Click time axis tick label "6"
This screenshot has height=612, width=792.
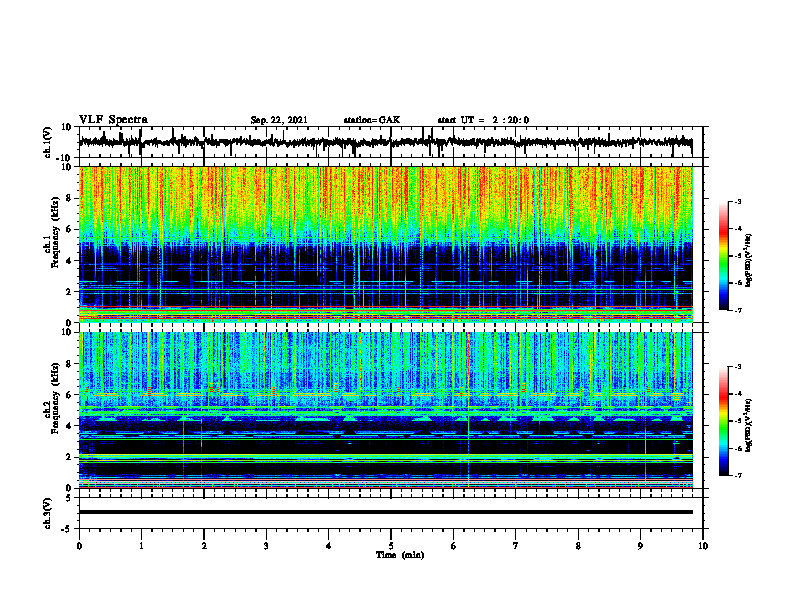454,546
